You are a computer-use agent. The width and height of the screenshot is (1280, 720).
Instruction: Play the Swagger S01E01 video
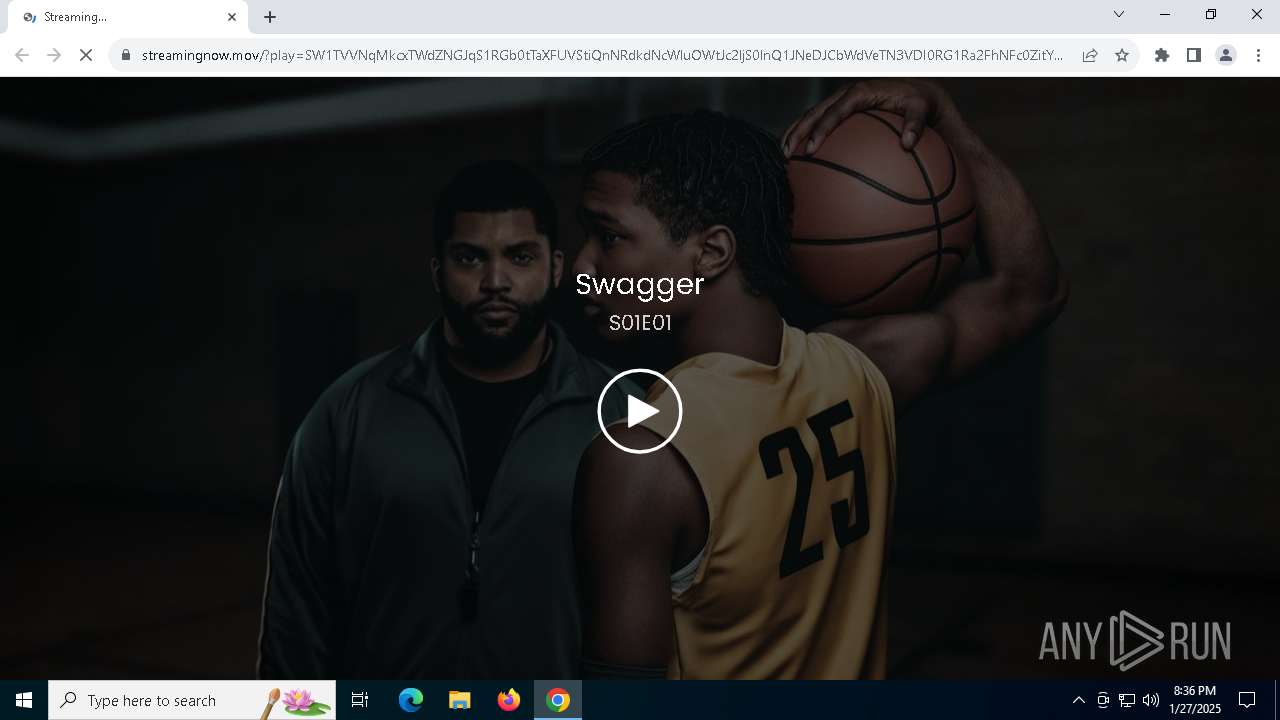(640, 411)
